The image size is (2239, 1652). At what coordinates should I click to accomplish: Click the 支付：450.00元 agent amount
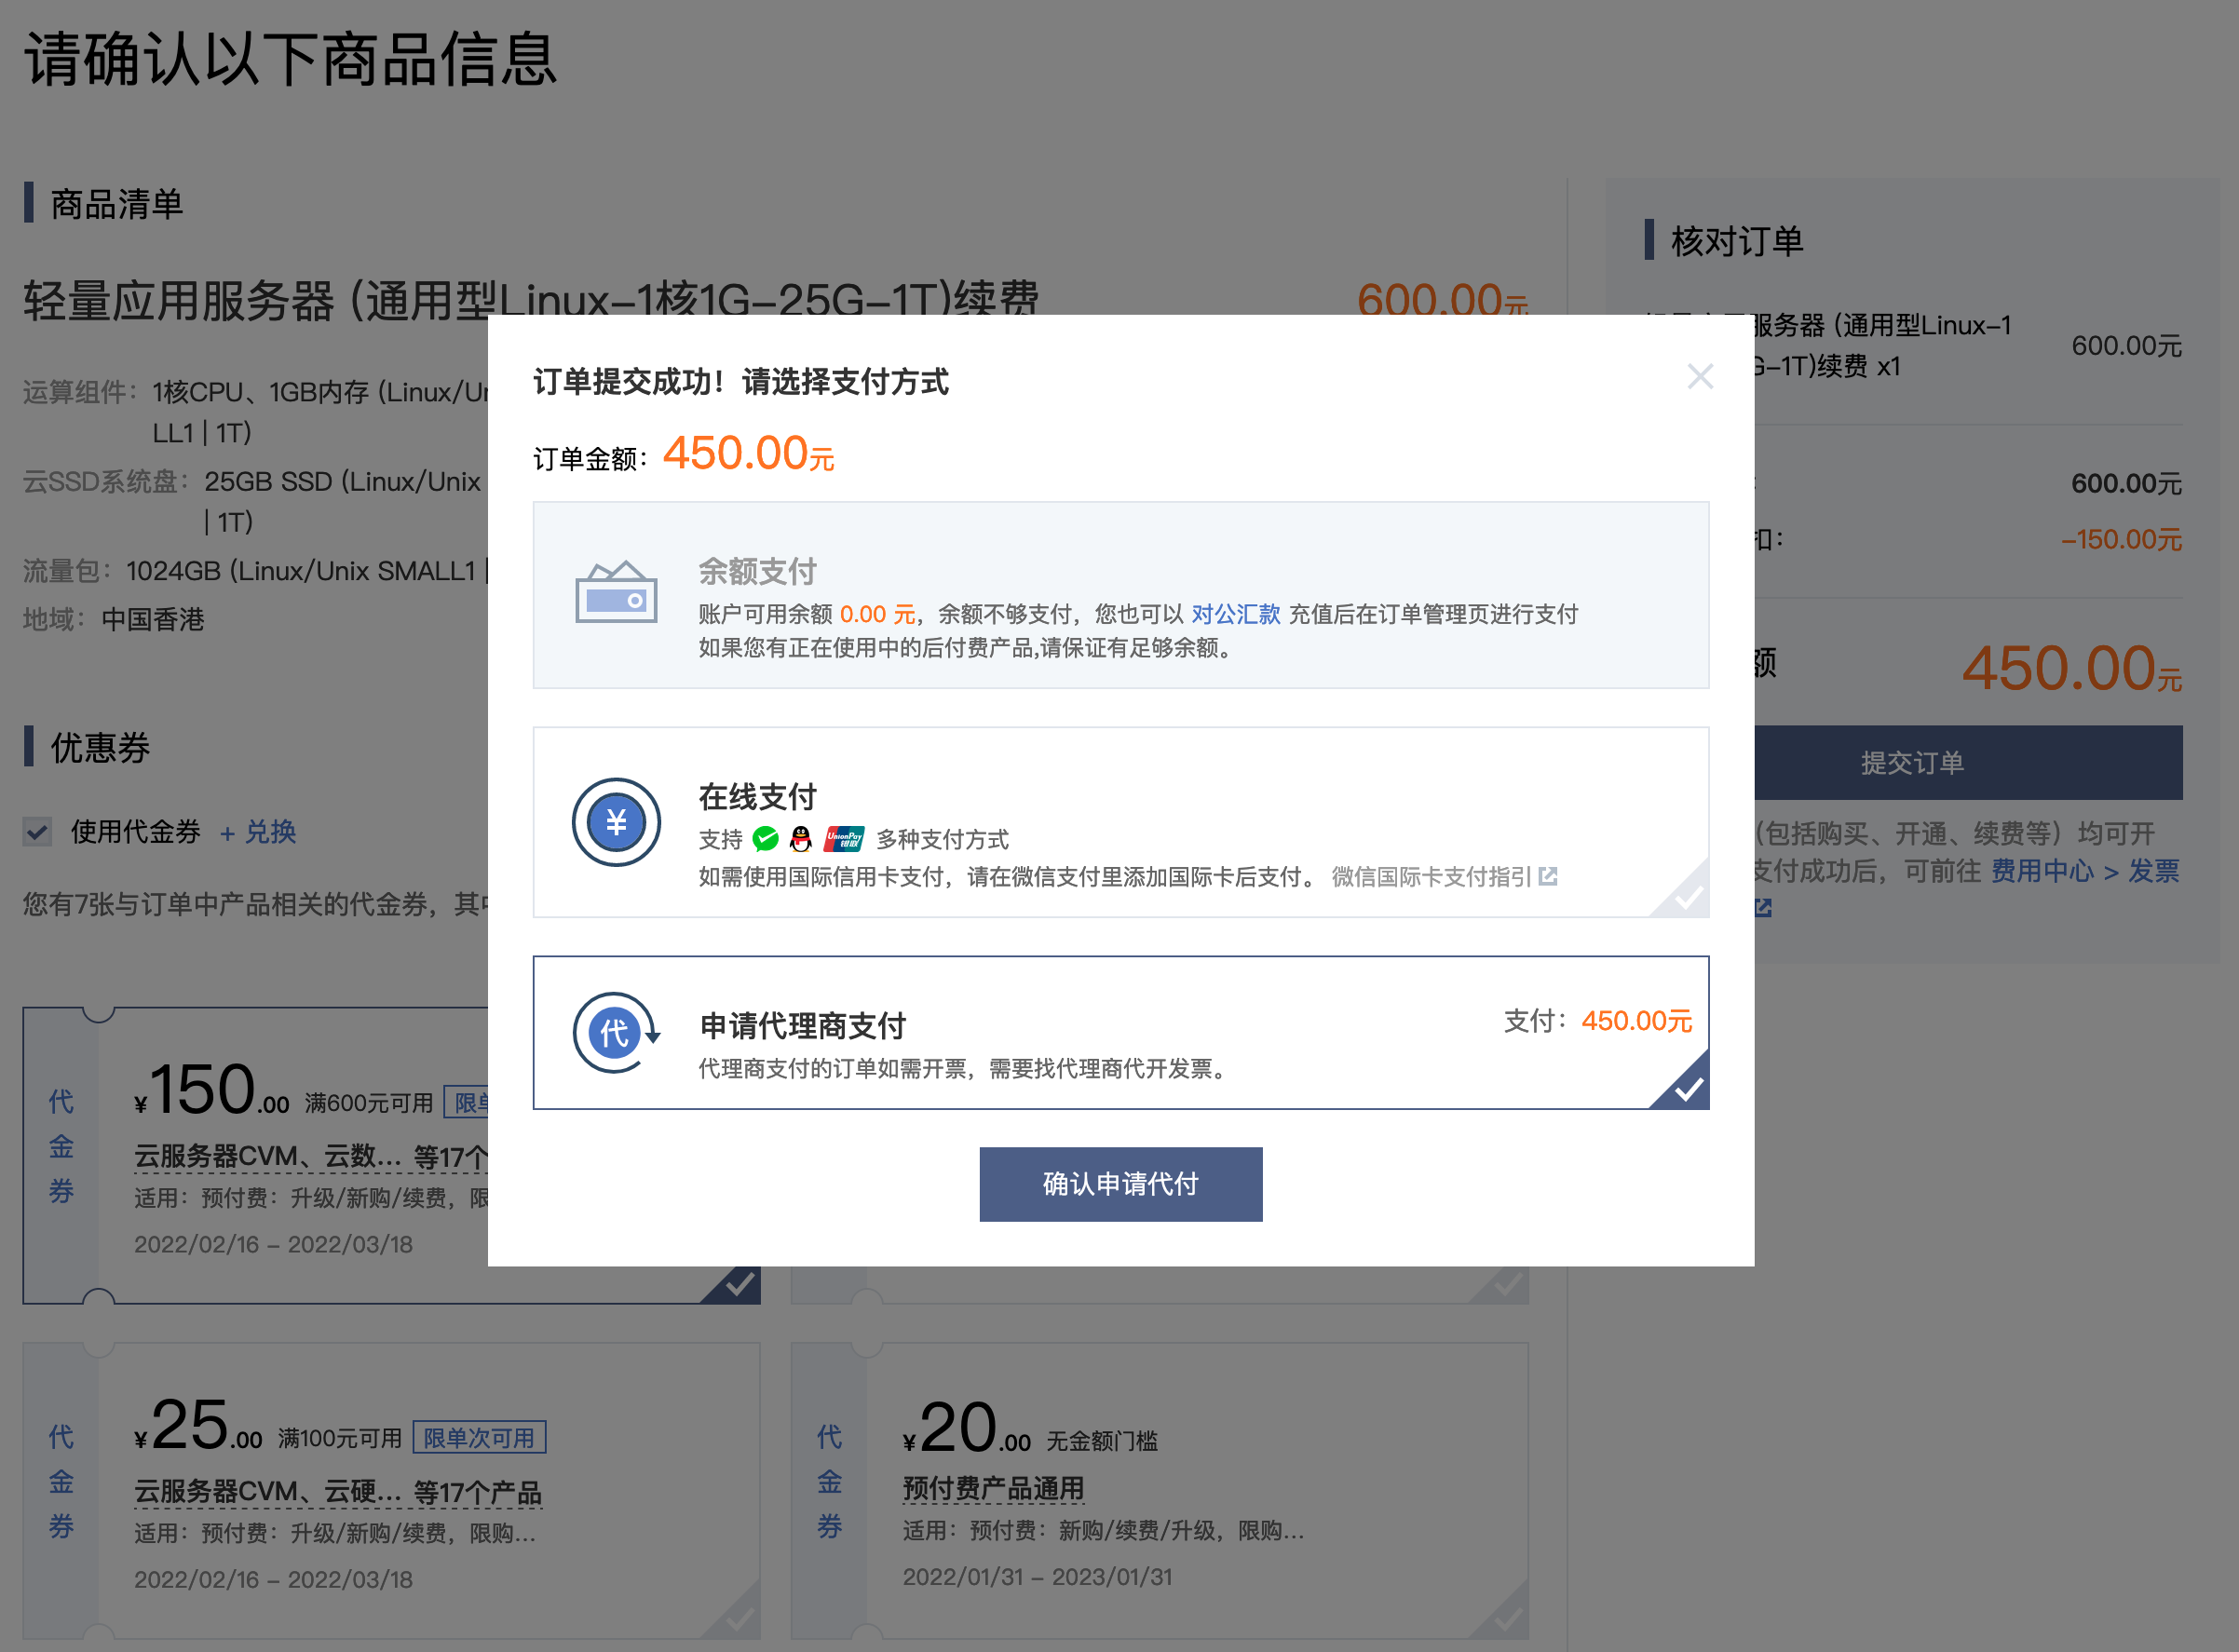[x=1598, y=1020]
